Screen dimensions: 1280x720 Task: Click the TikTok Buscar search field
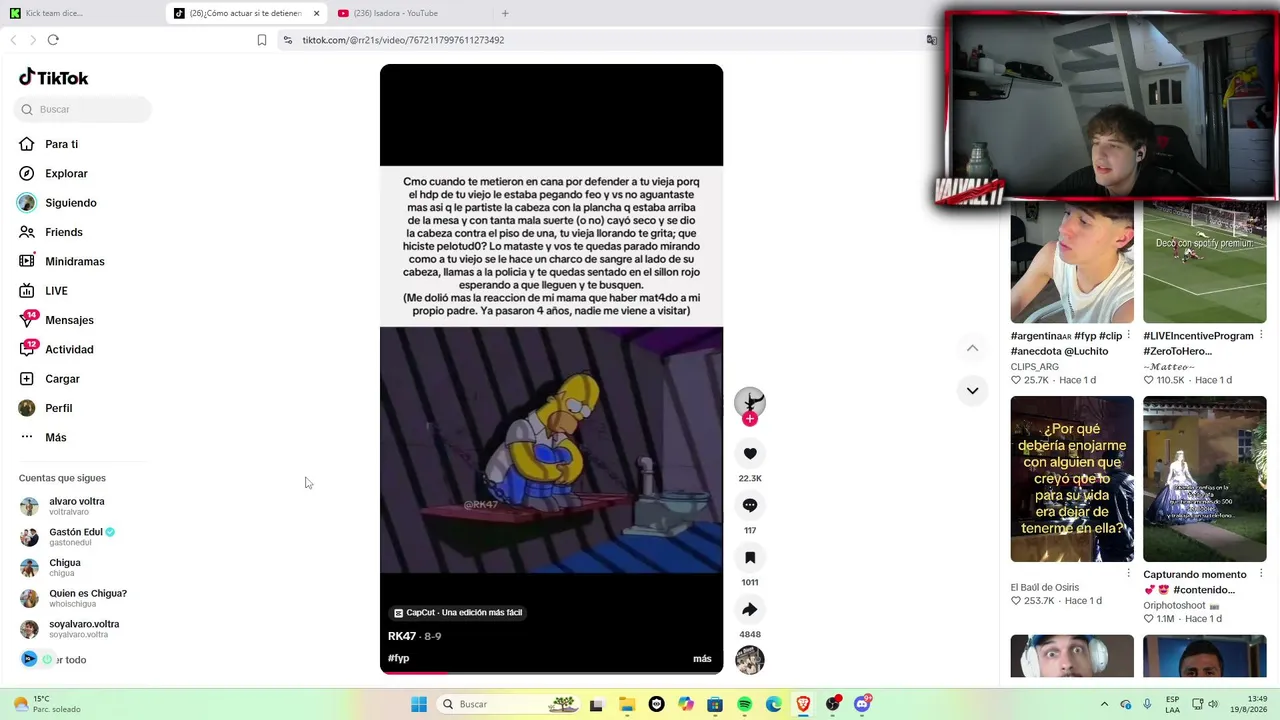pyautogui.click(x=82, y=109)
